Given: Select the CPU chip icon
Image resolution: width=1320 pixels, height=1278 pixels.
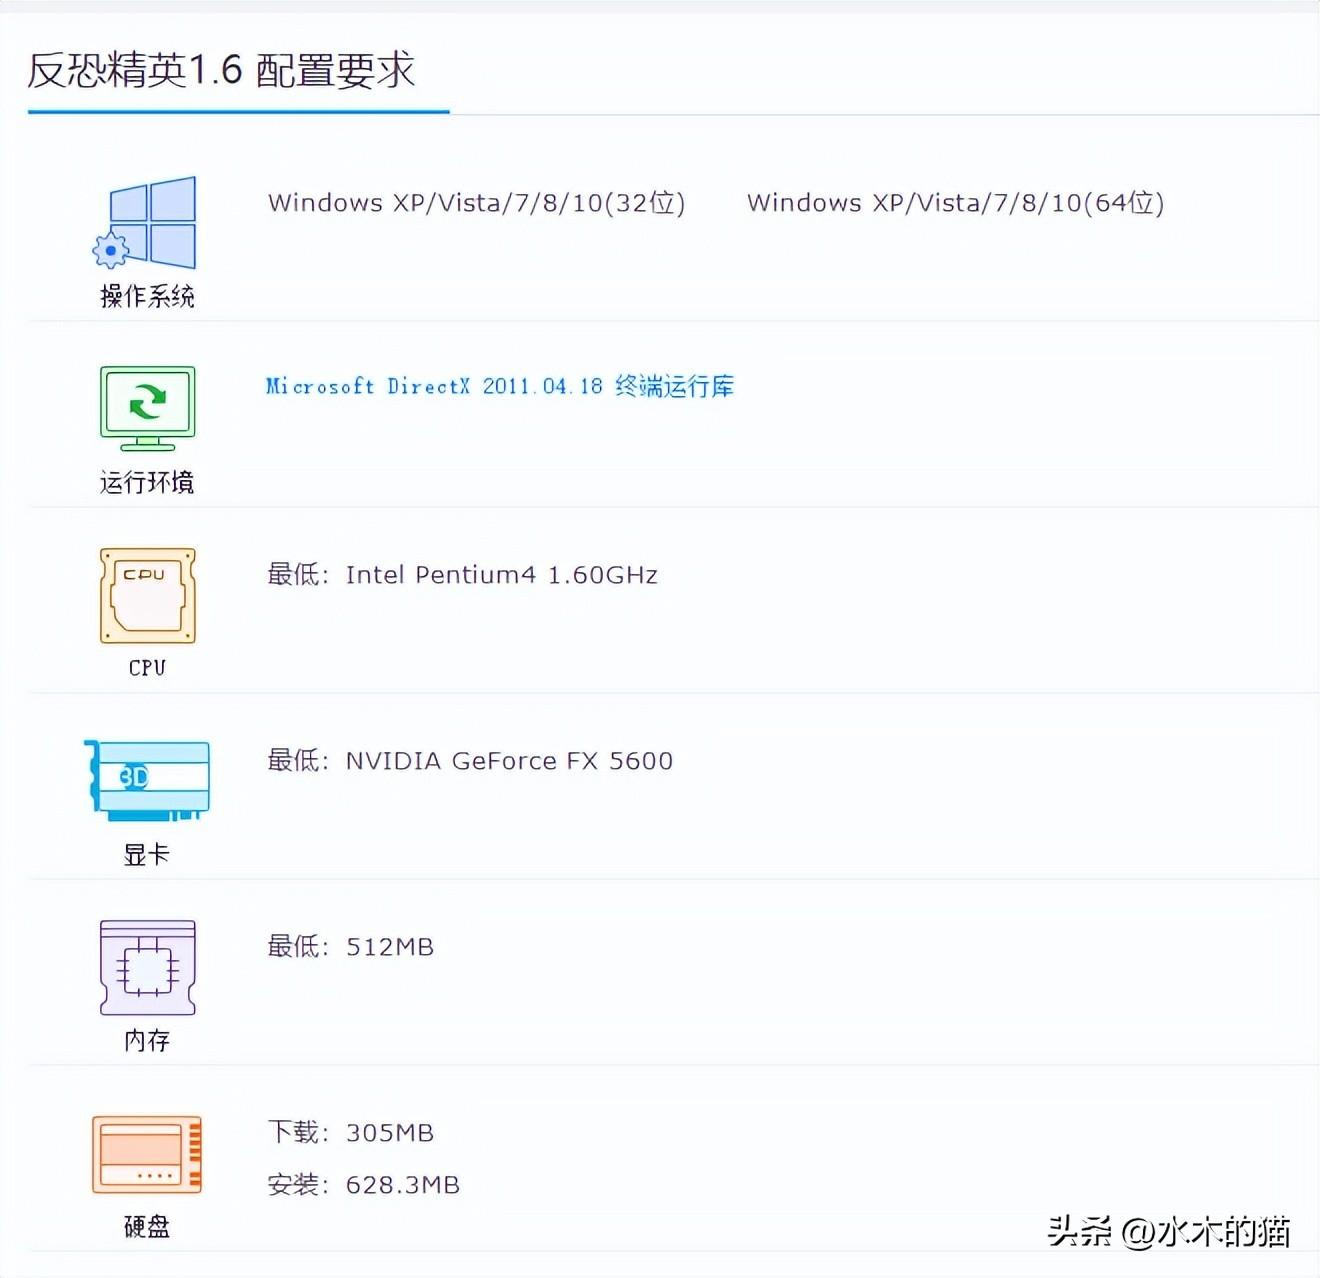Looking at the screenshot, I should 147,595.
